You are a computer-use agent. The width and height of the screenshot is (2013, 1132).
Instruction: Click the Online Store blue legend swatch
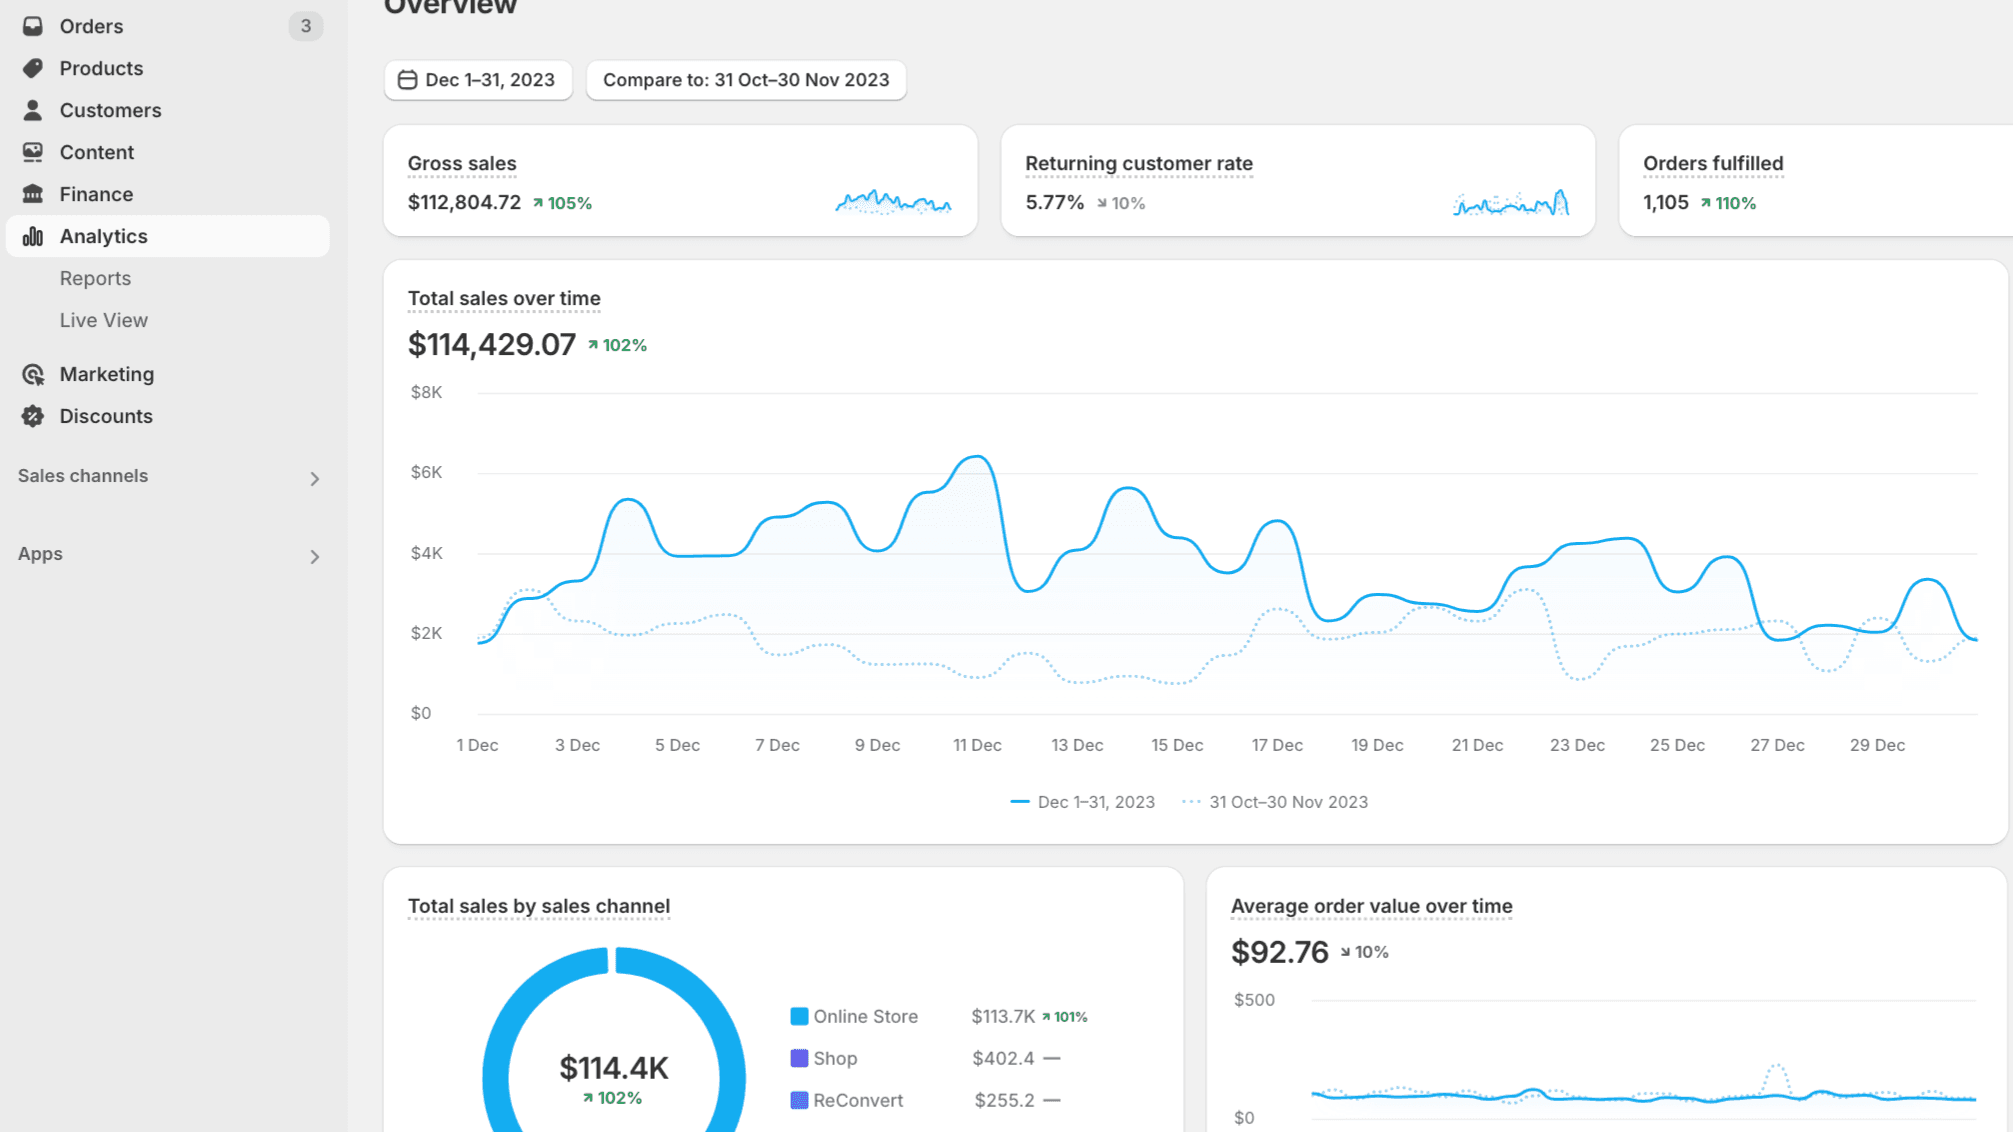tap(799, 1016)
